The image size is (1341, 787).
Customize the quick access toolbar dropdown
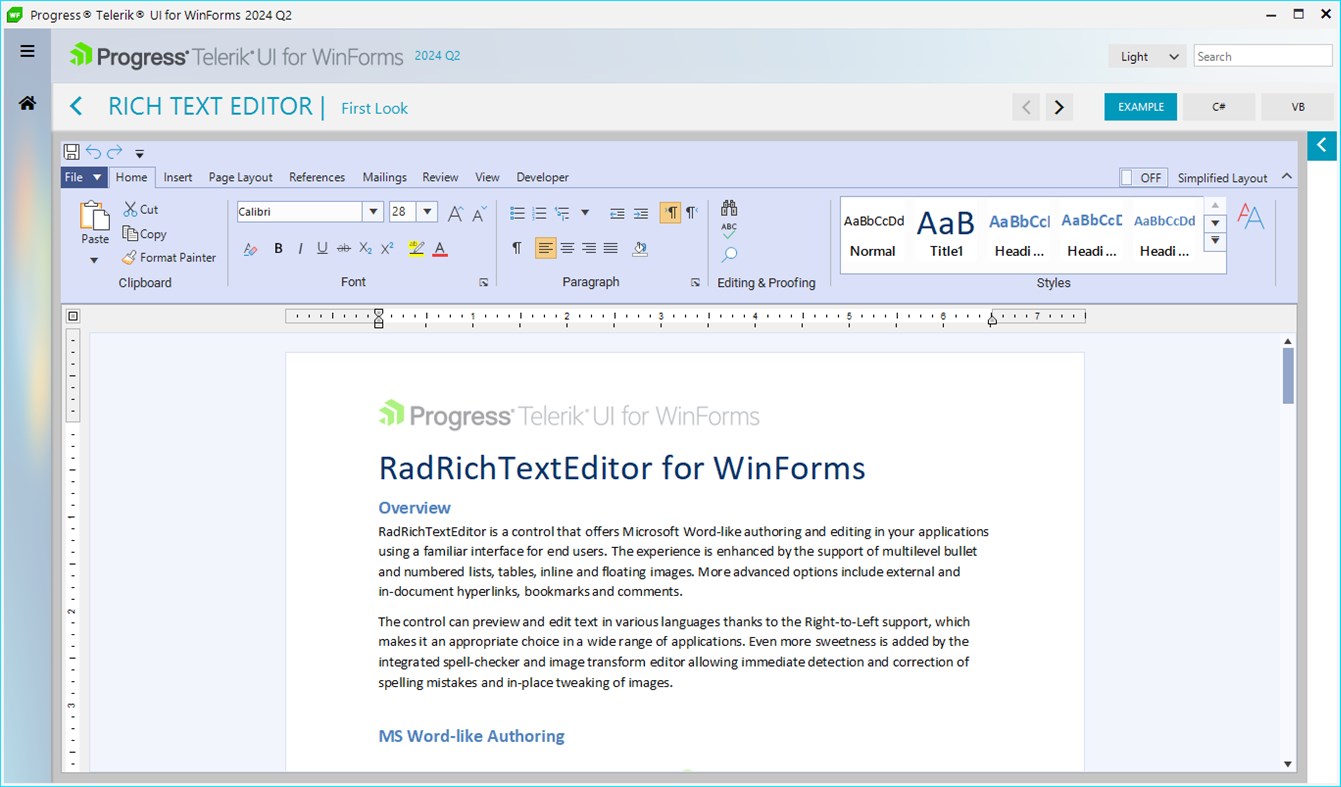(140, 153)
